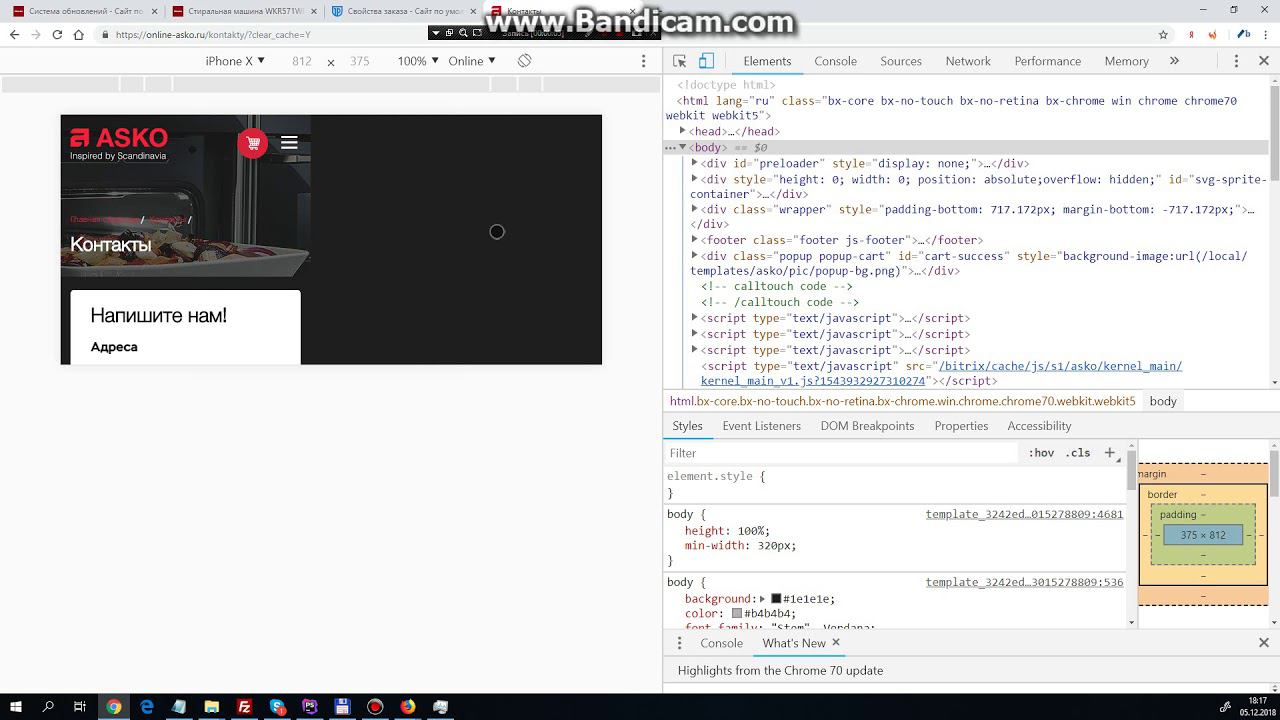Open the Memory tab
Viewport: 1280px width, 720px height.
pyautogui.click(x=1126, y=61)
